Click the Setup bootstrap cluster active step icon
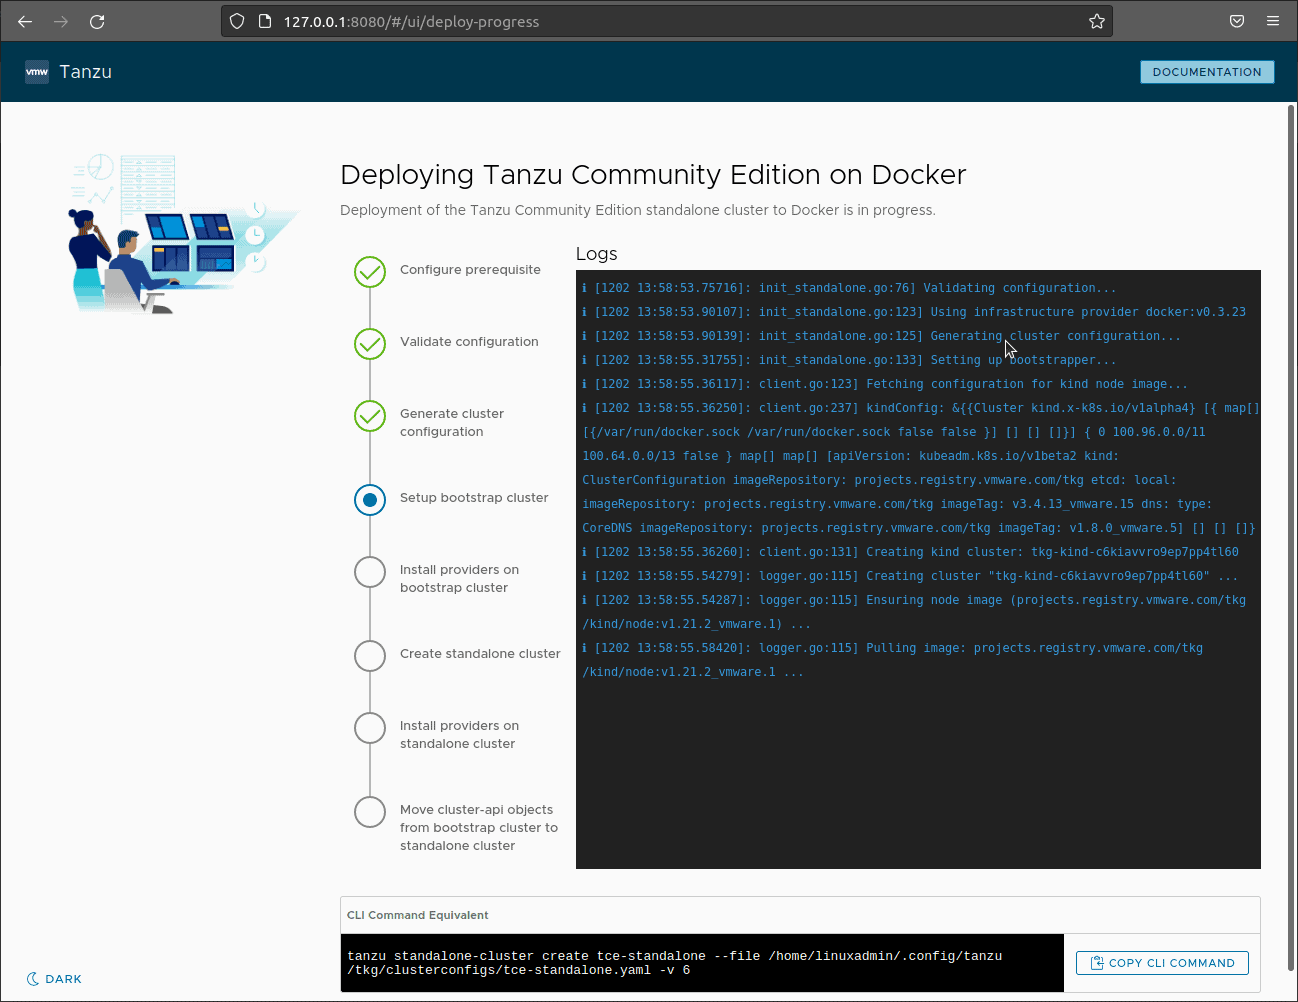Screen dimensions: 1298x1002 (370, 500)
